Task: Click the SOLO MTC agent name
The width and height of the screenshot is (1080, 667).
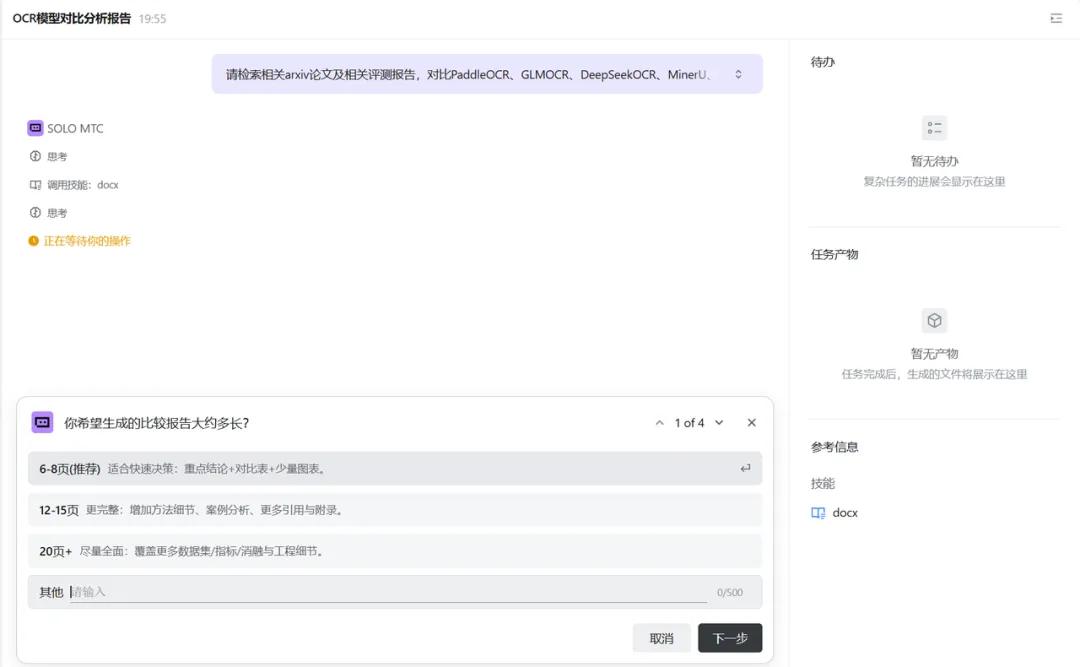Action: pos(75,128)
